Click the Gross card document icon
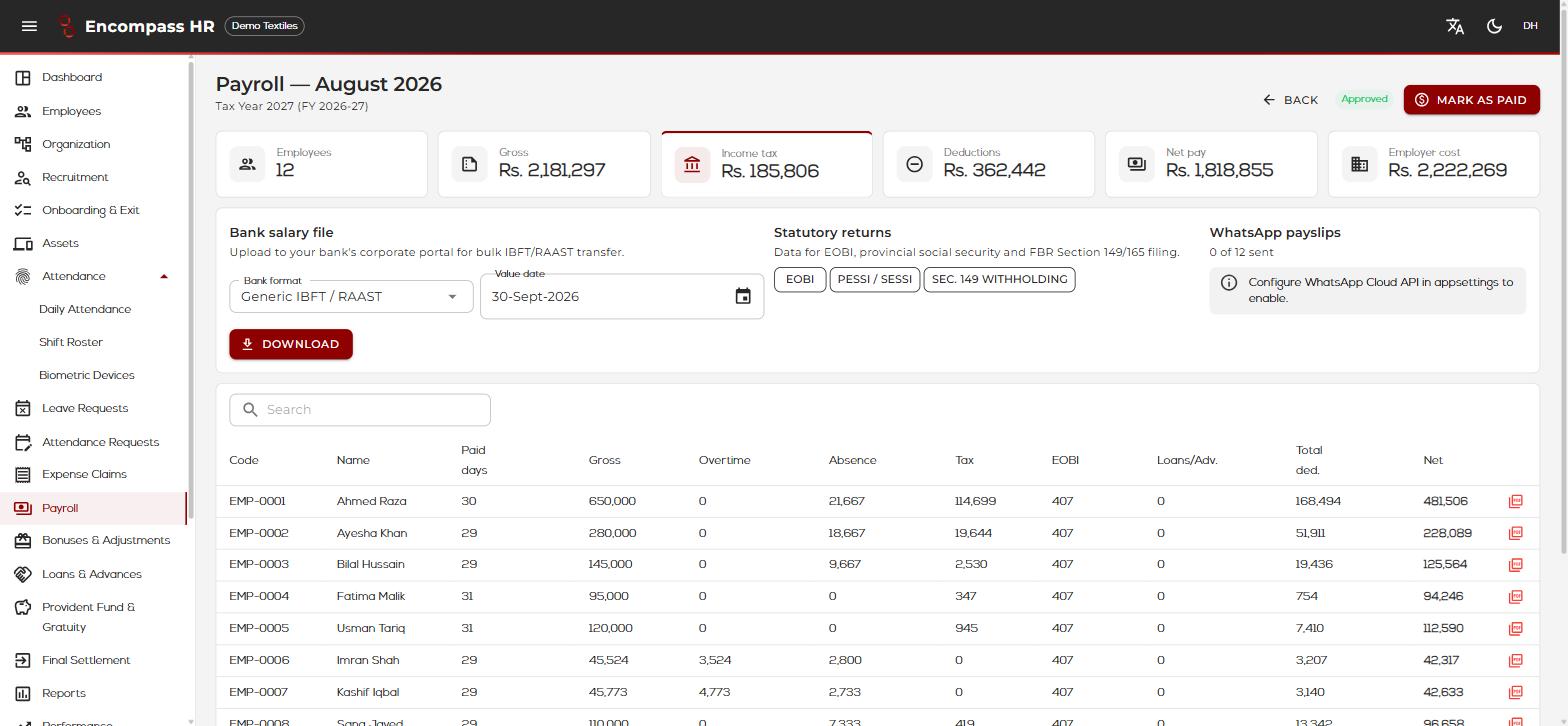 click(x=470, y=164)
